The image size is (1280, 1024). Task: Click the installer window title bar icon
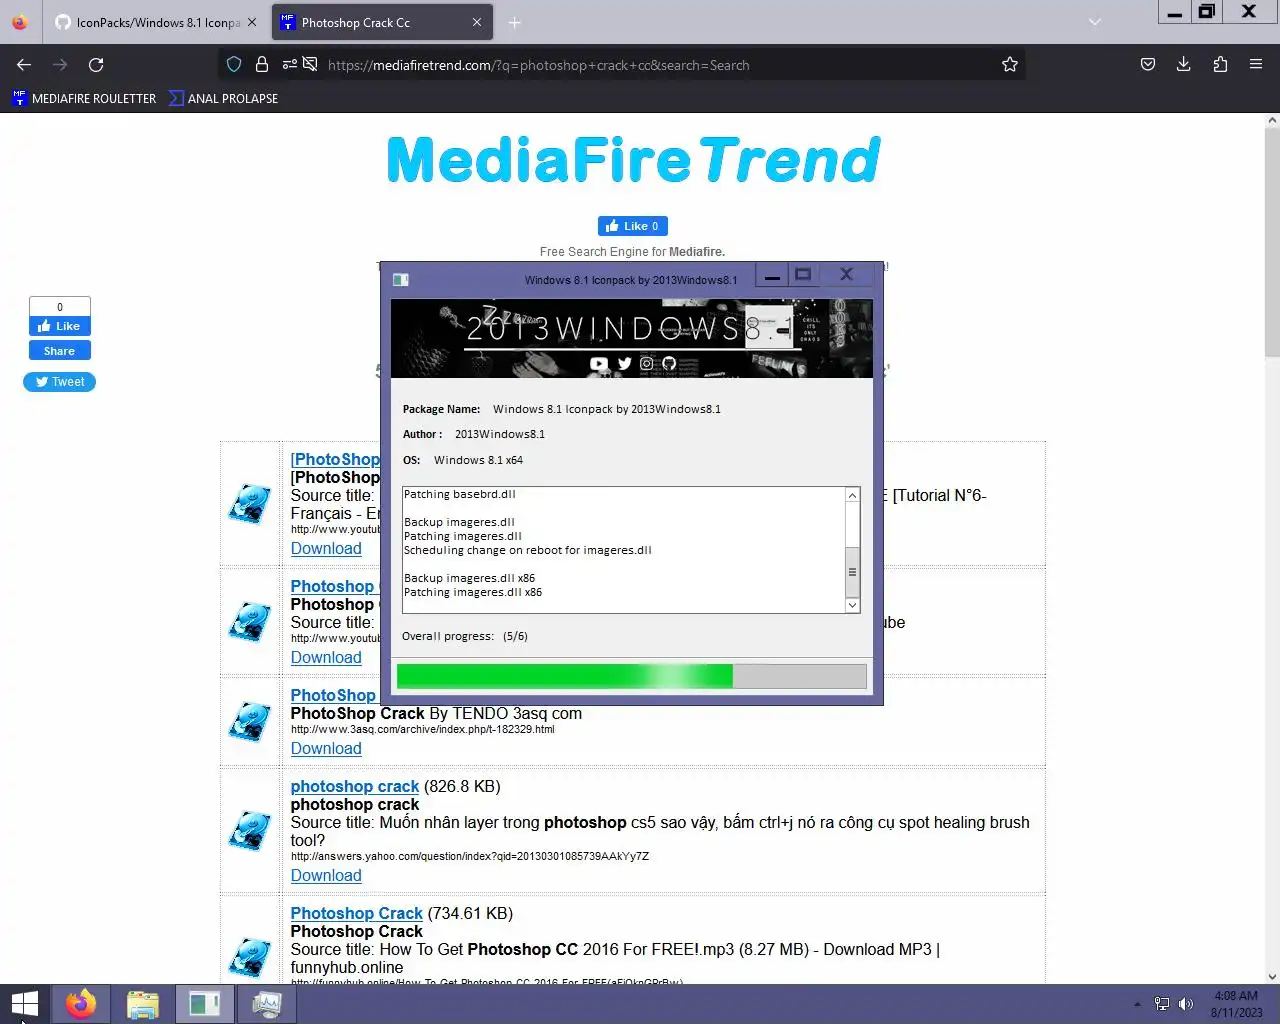[x=401, y=280]
